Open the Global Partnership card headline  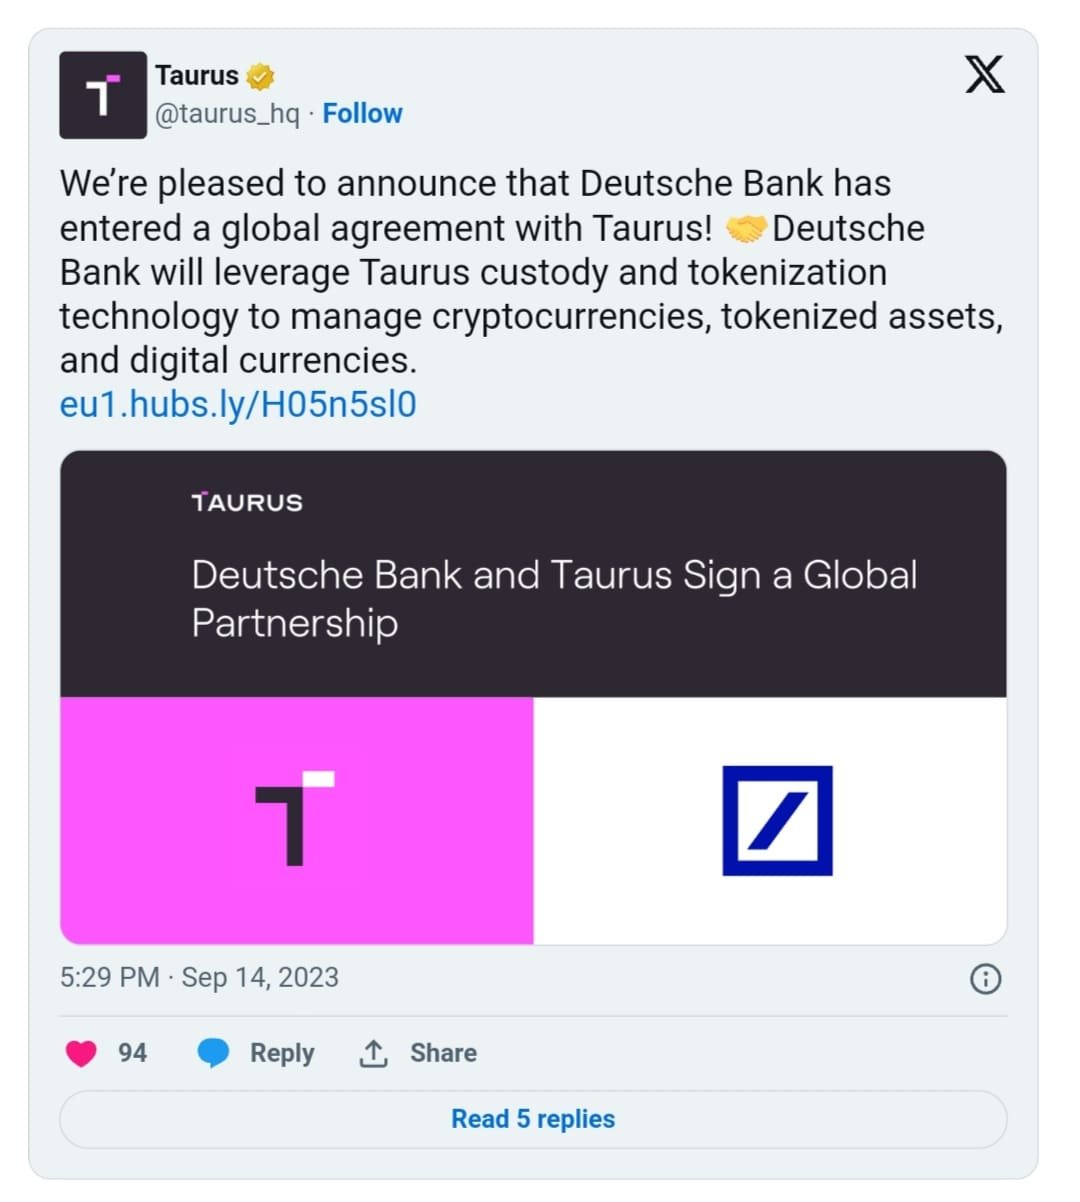tap(554, 598)
